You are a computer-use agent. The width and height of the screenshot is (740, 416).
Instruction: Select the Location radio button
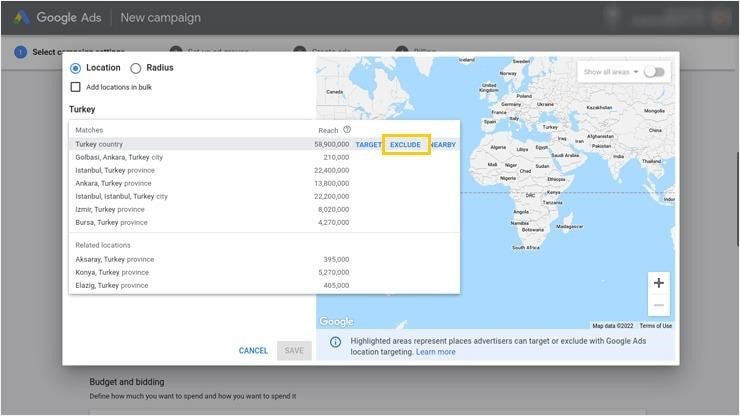click(x=76, y=68)
